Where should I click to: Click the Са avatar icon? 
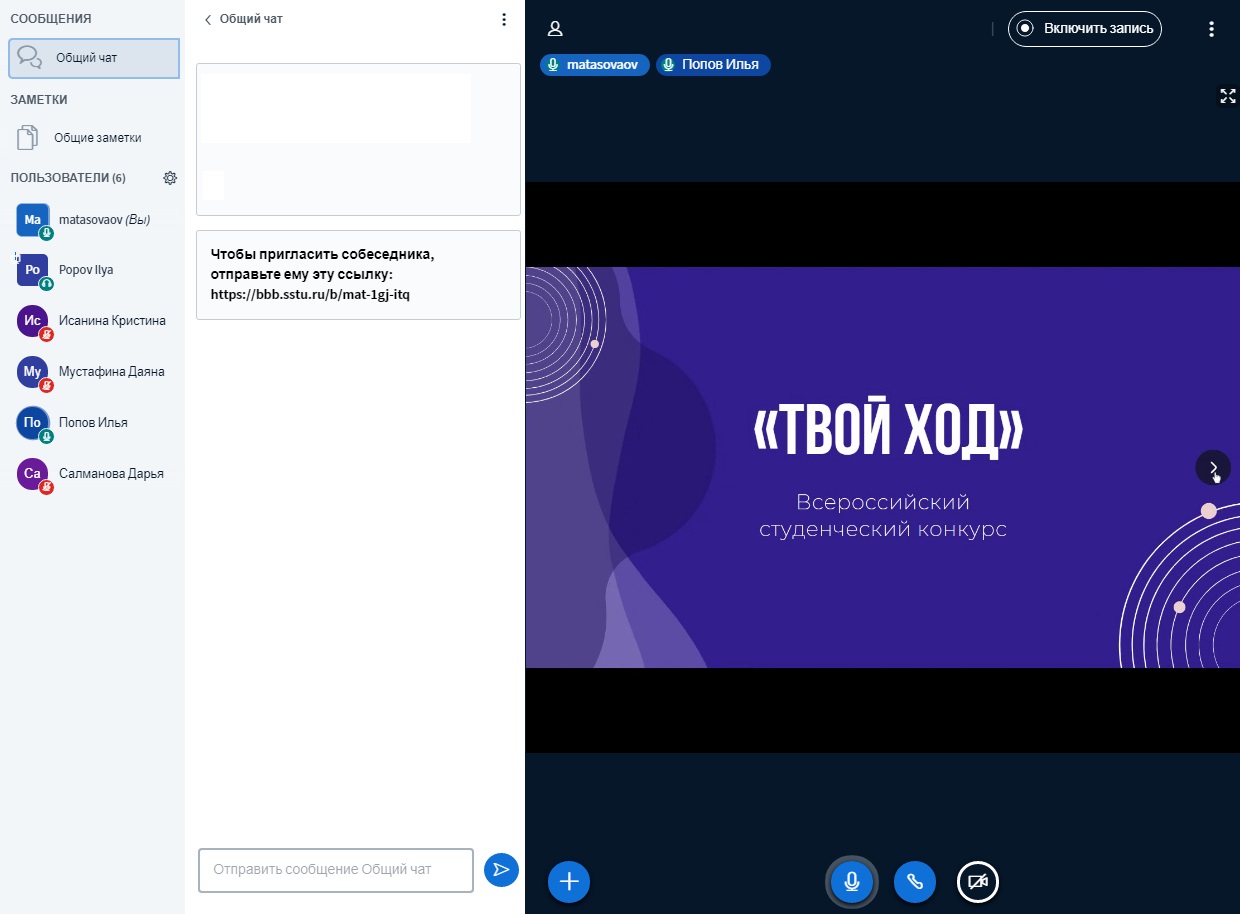pyautogui.click(x=33, y=474)
